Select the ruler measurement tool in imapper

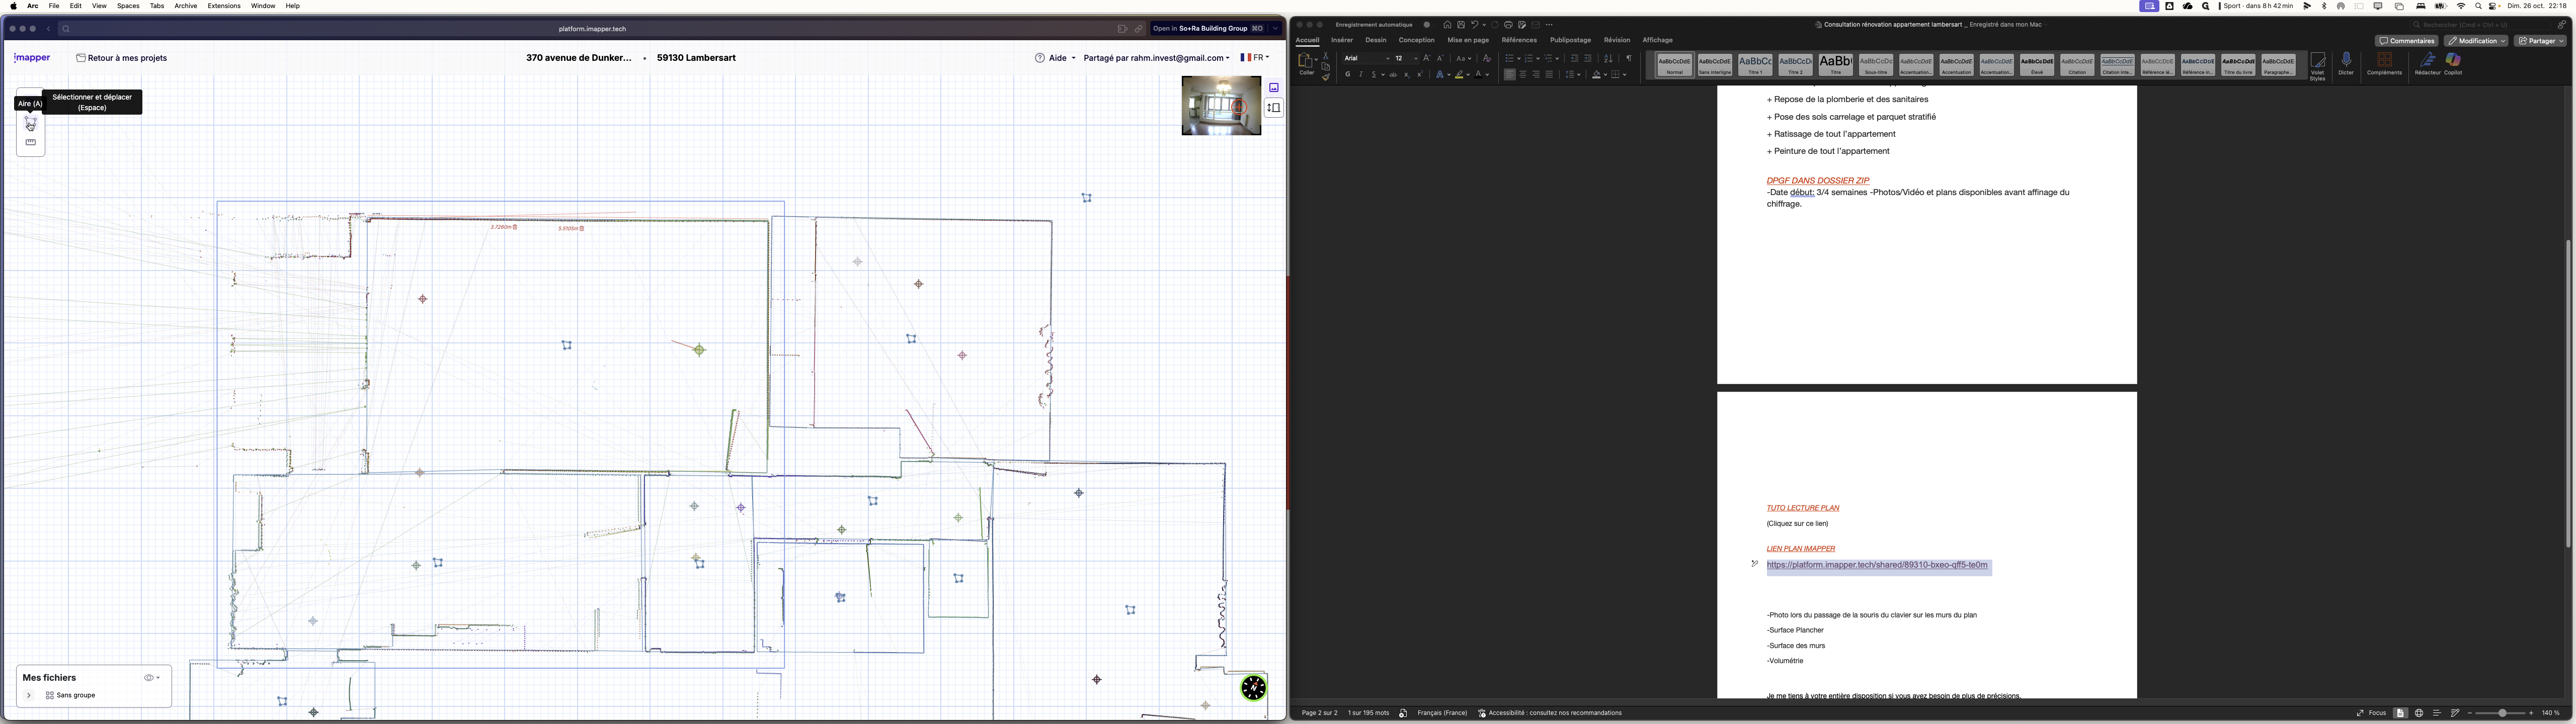30,141
